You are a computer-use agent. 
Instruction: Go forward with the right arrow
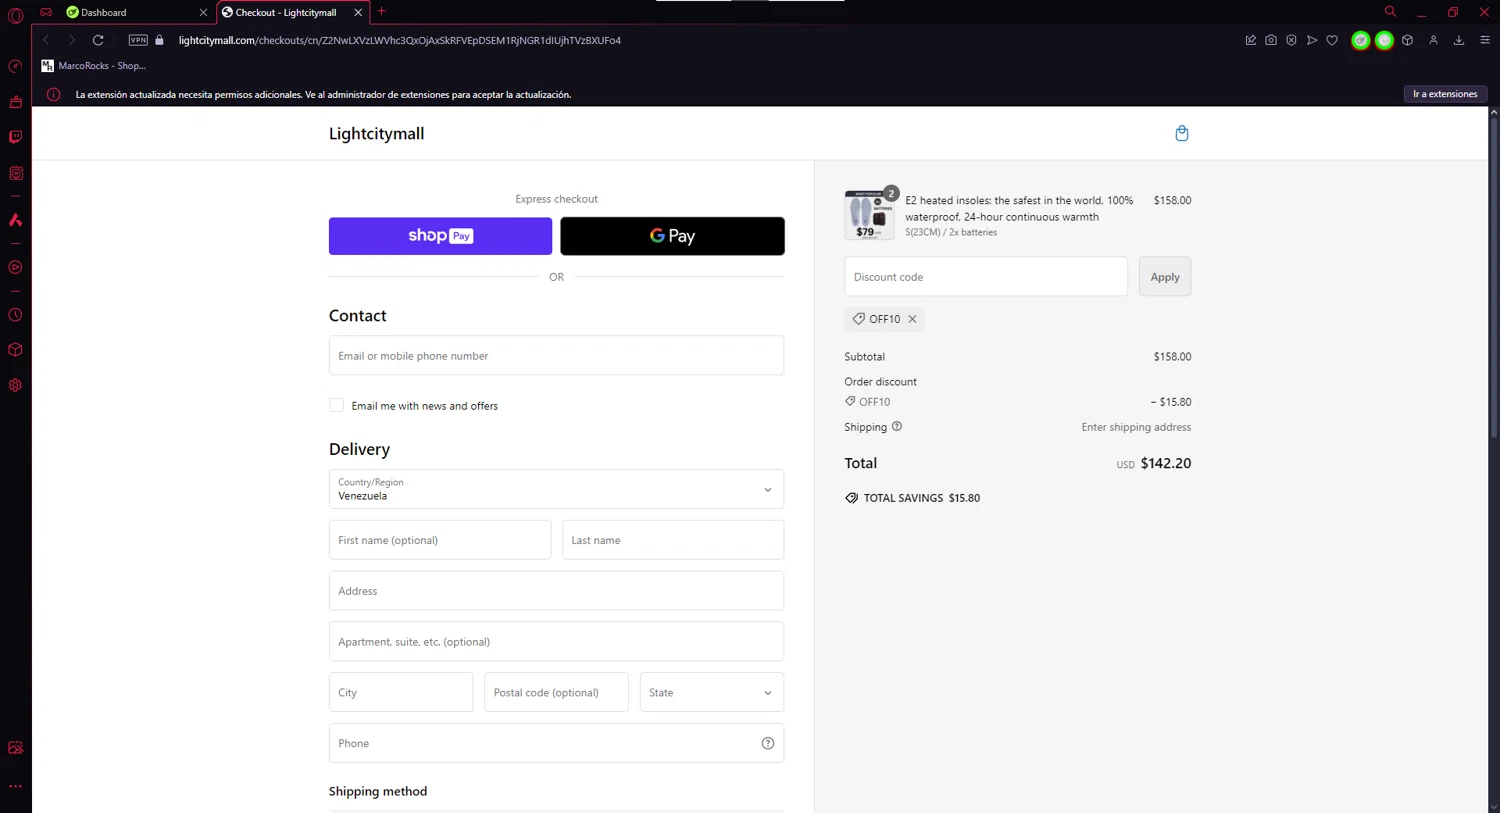(72, 40)
